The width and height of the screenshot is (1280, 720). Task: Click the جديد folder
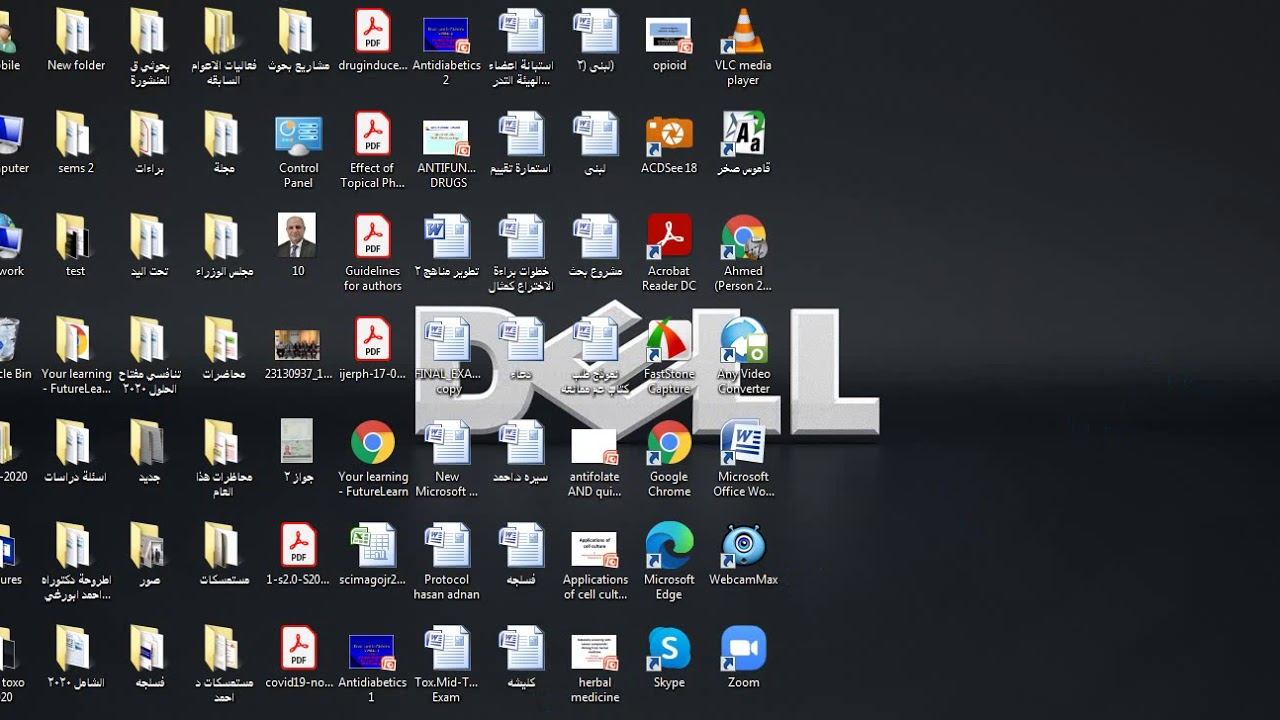tap(150, 452)
